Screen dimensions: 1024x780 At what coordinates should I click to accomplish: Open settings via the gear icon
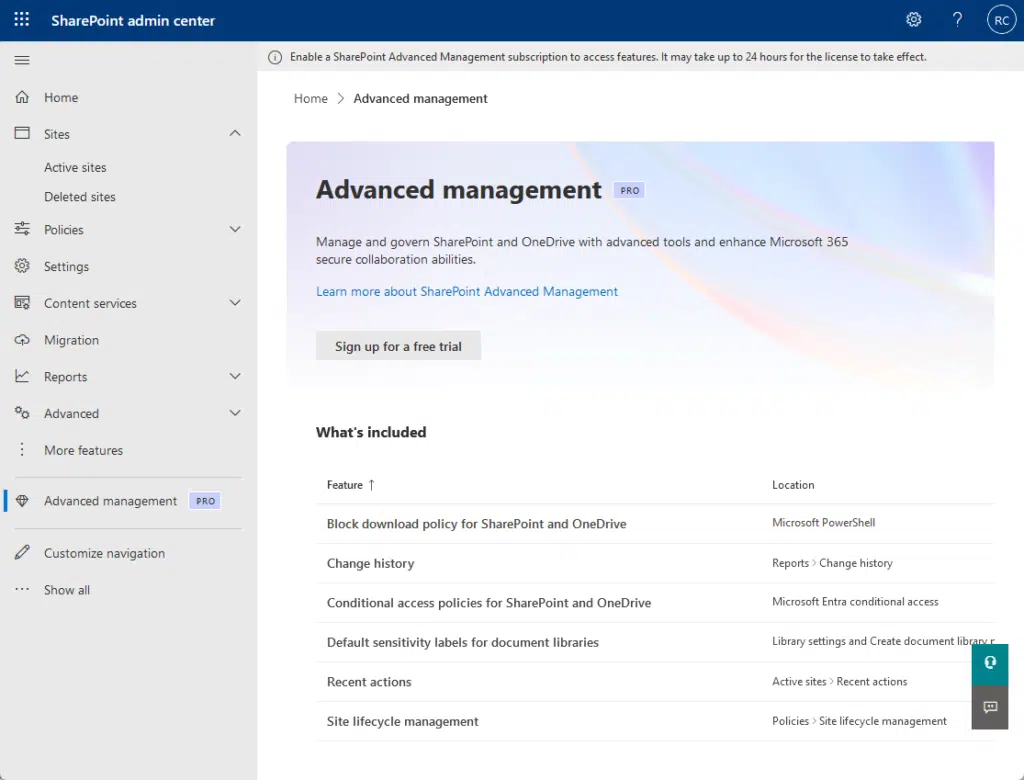coord(913,19)
